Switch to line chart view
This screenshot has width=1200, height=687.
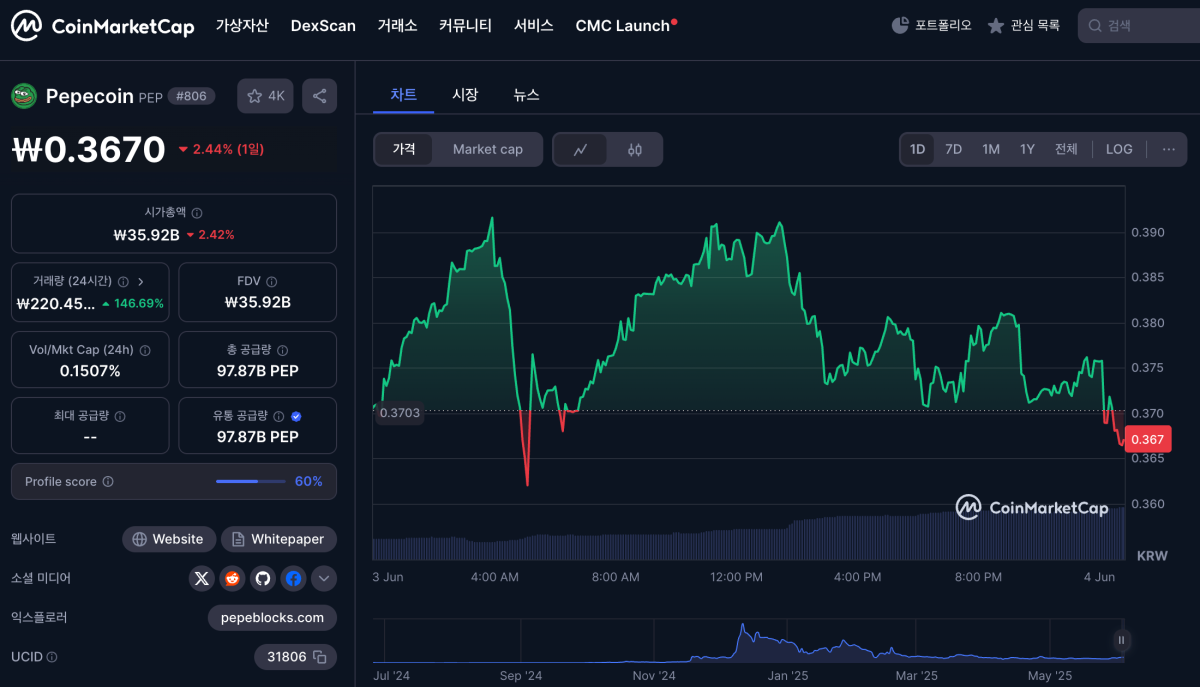point(581,150)
